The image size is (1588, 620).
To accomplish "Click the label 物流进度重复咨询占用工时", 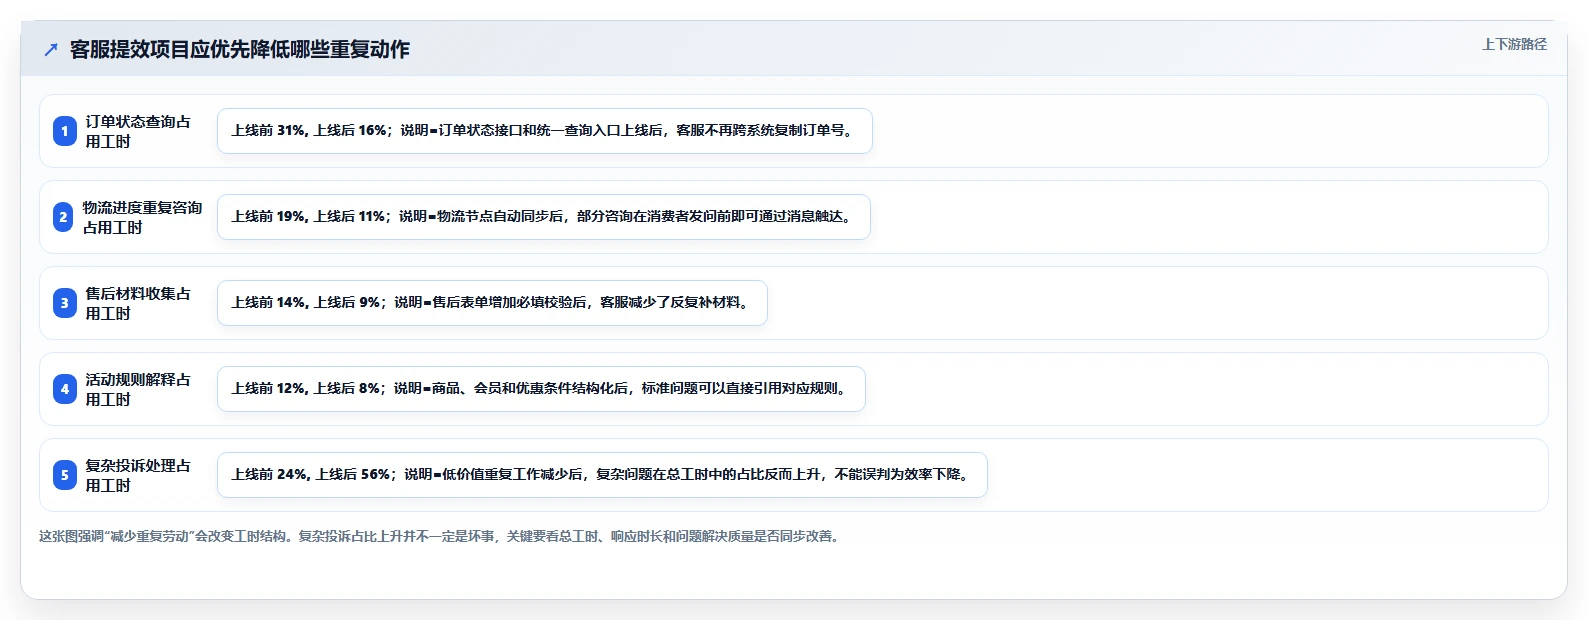I will click(x=143, y=217).
